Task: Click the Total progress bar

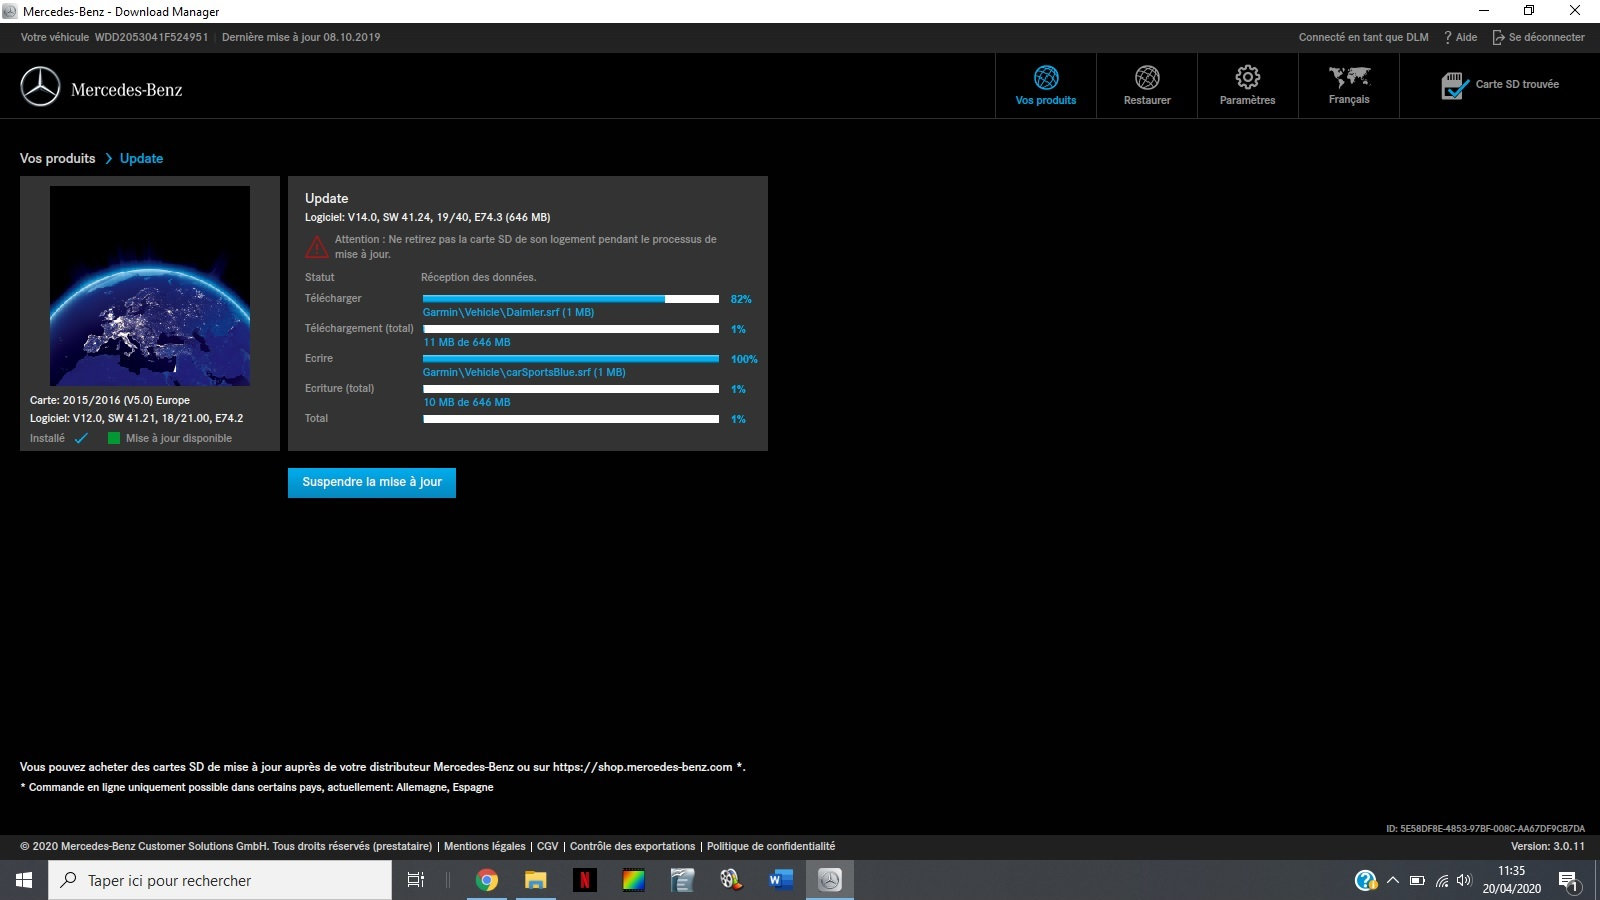Action: click(x=571, y=419)
